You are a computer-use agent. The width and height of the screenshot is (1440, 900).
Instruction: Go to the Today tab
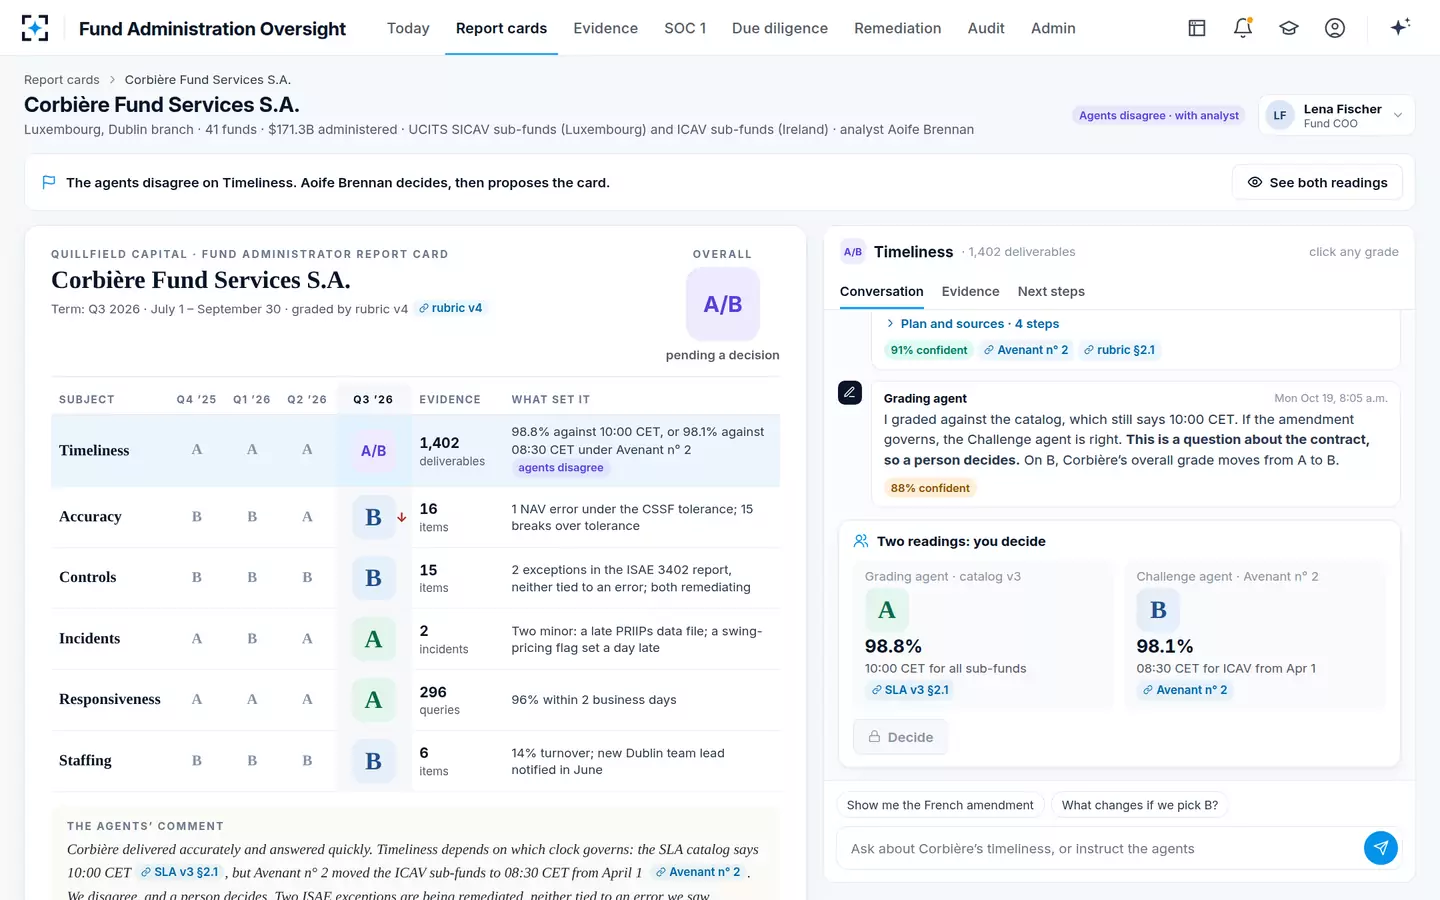click(408, 28)
